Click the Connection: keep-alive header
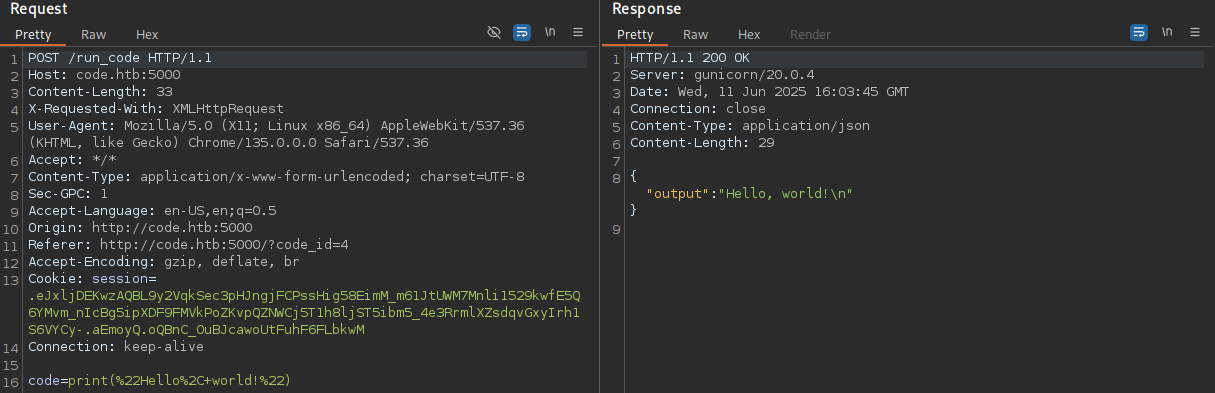The image size is (1215, 393). point(116,347)
